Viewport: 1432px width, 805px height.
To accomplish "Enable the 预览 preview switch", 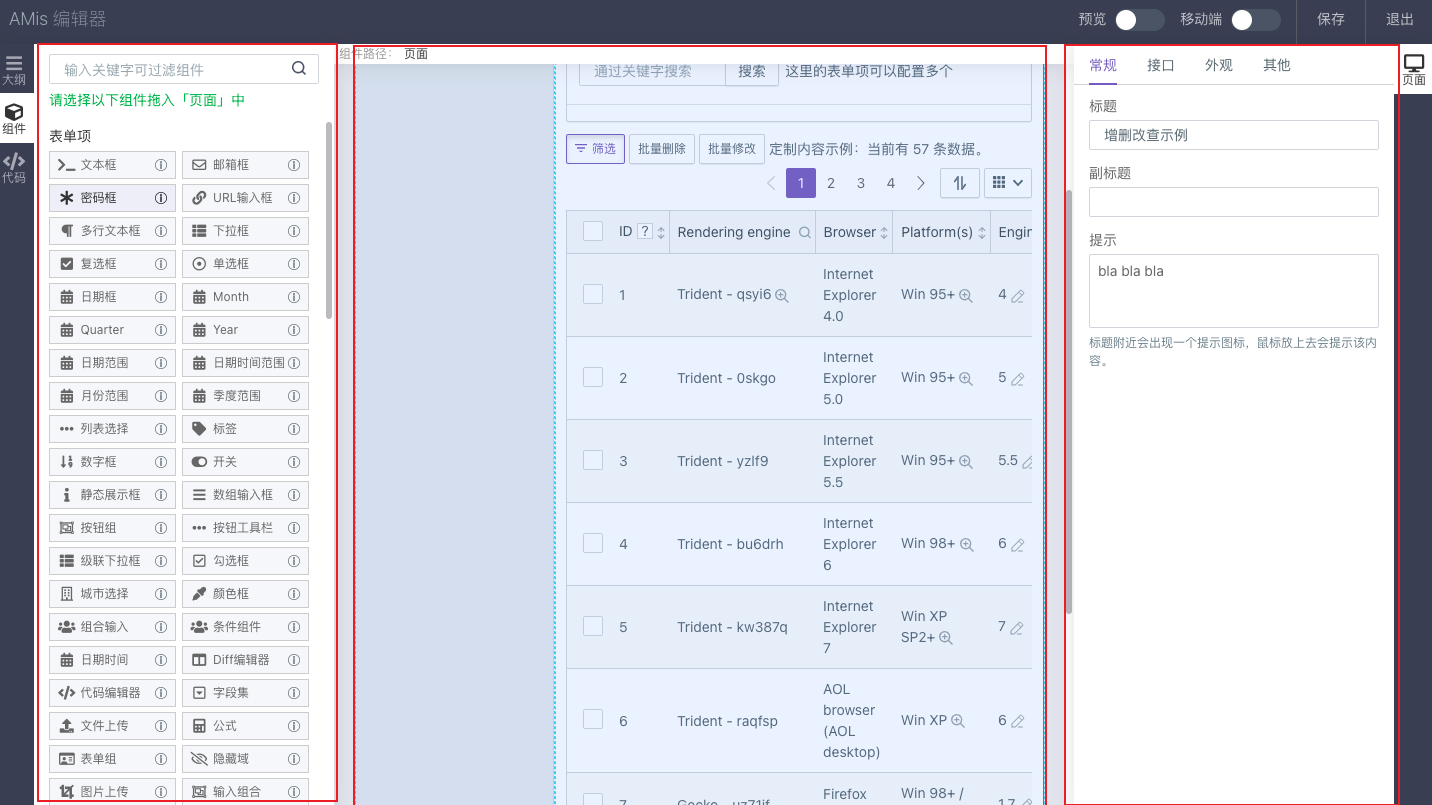I will pyautogui.click(x=1141, y=20).
